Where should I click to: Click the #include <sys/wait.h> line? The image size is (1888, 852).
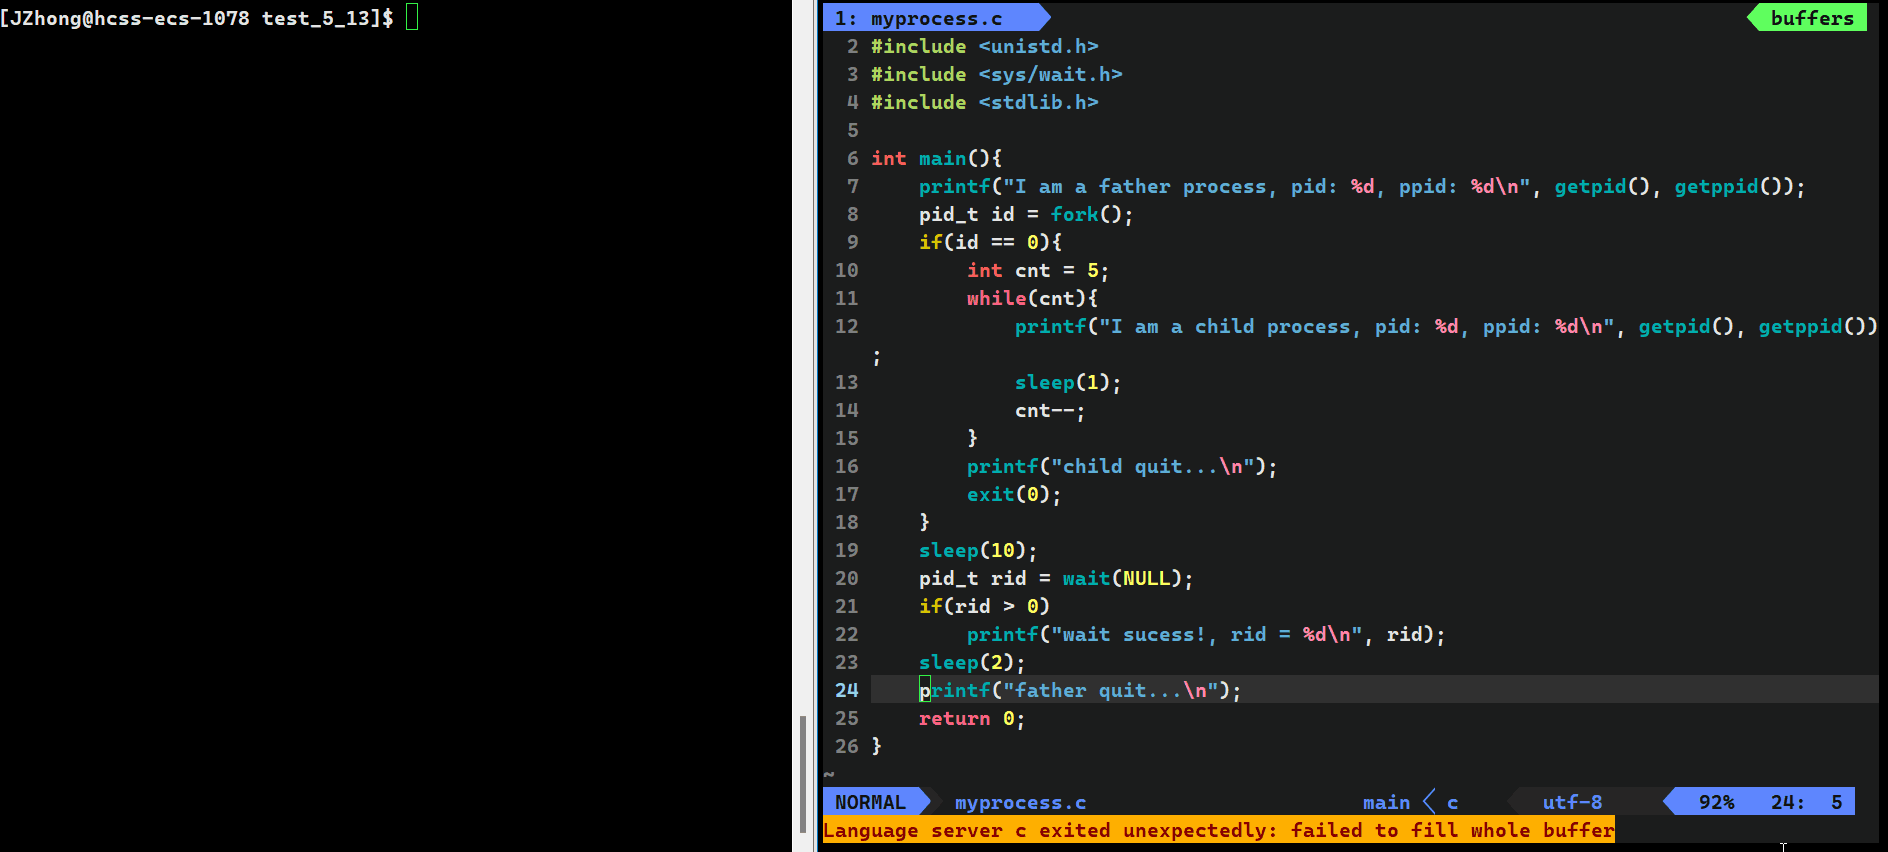tap(996, 74)
